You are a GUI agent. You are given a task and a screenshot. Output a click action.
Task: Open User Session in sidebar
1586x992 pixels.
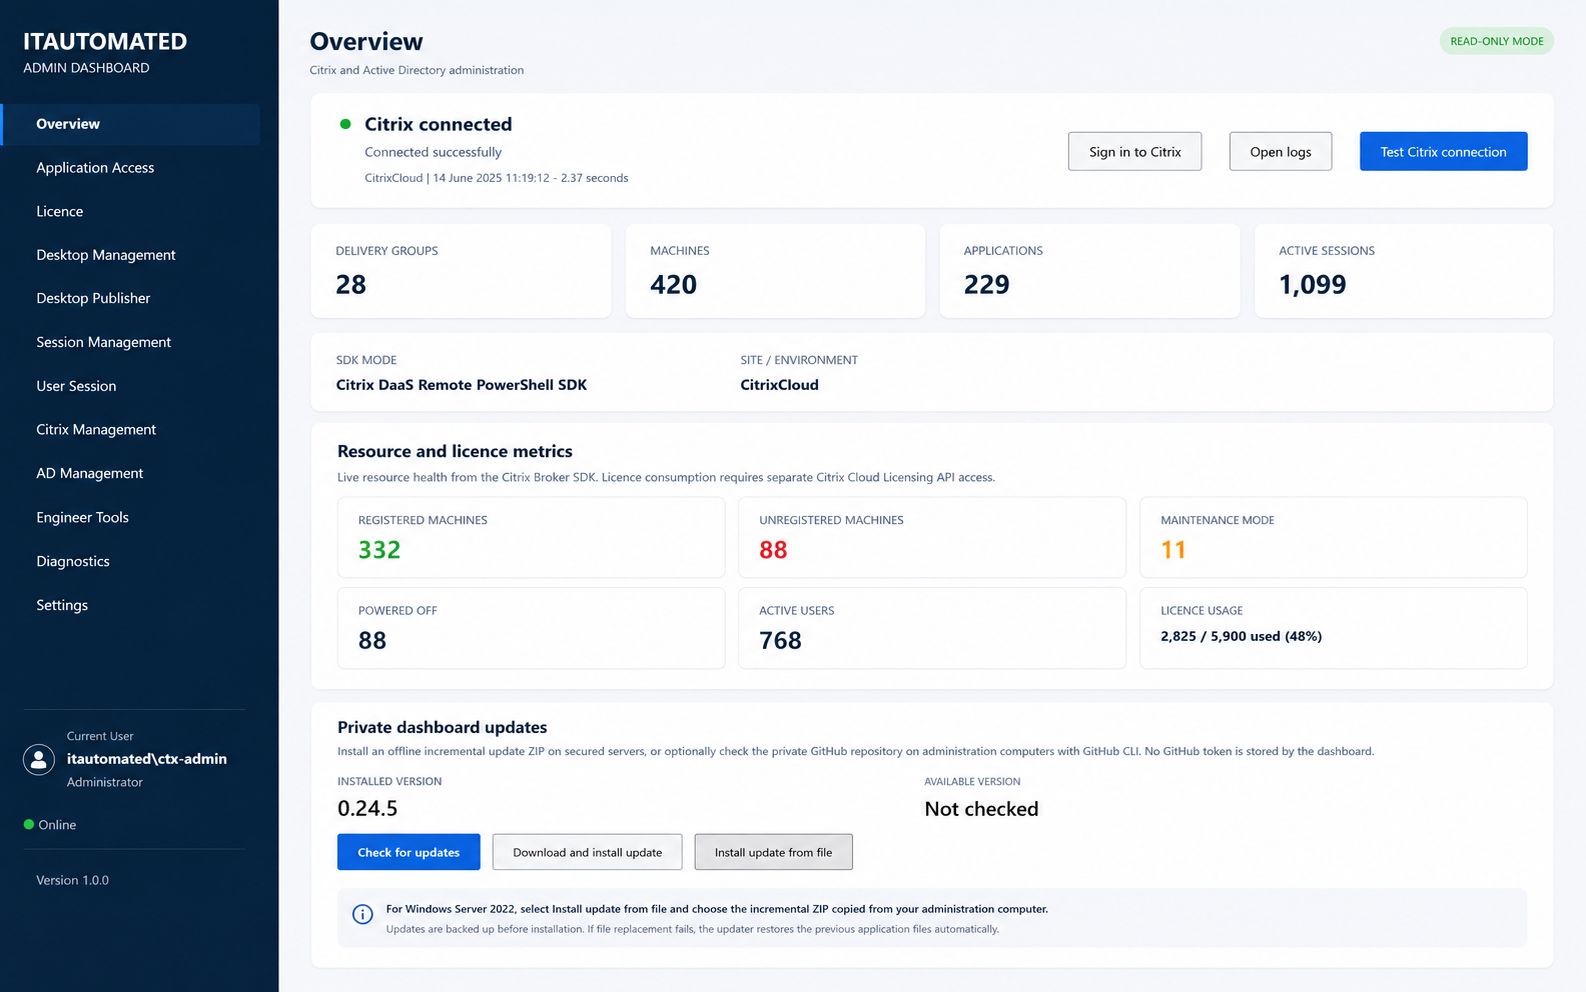pos(130,386)
